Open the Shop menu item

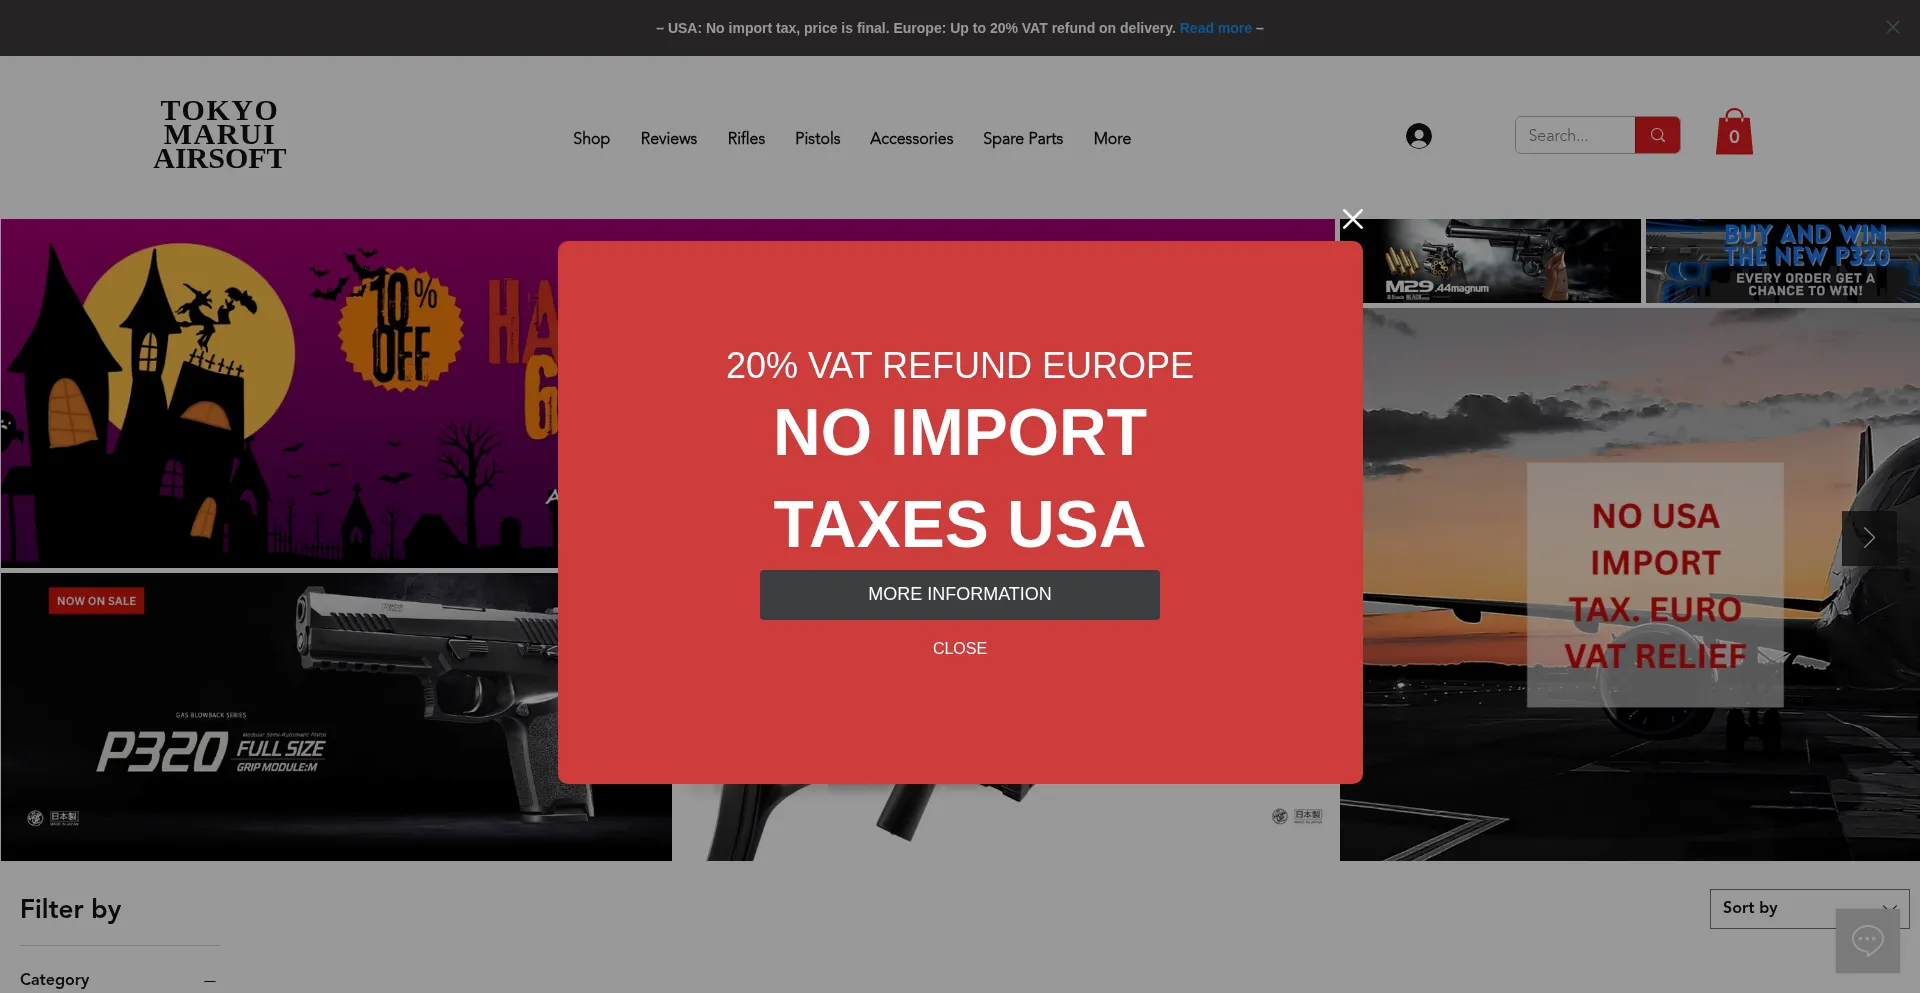coord(591,138)
